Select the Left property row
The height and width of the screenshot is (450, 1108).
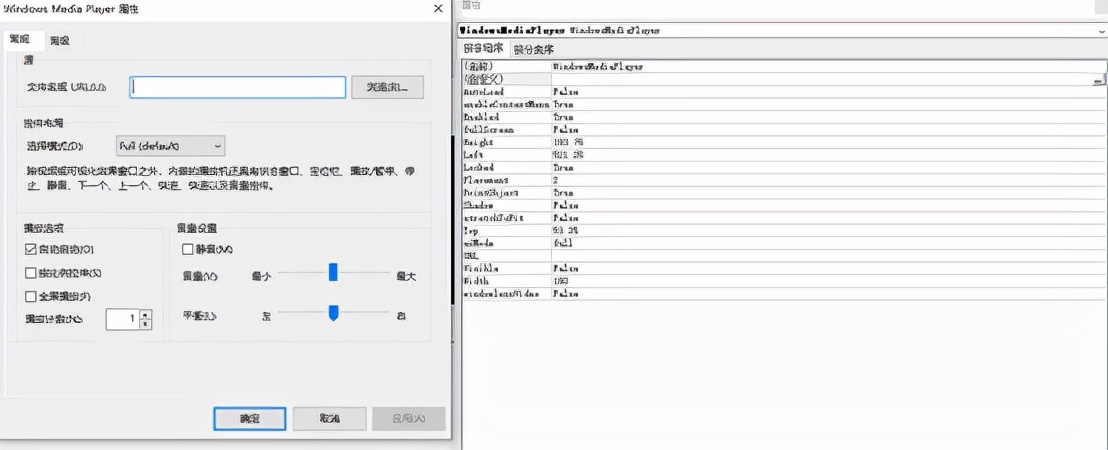coord(783,154)
